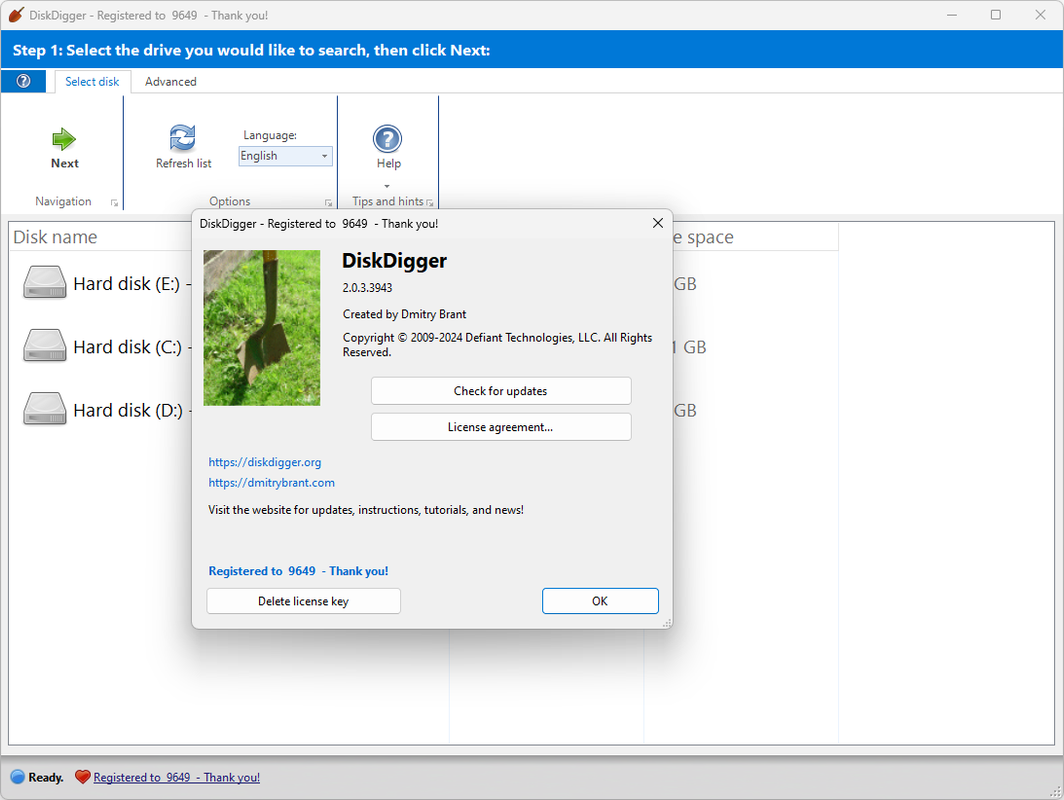Click the Hard disk (D:) label text

(128, 410)
